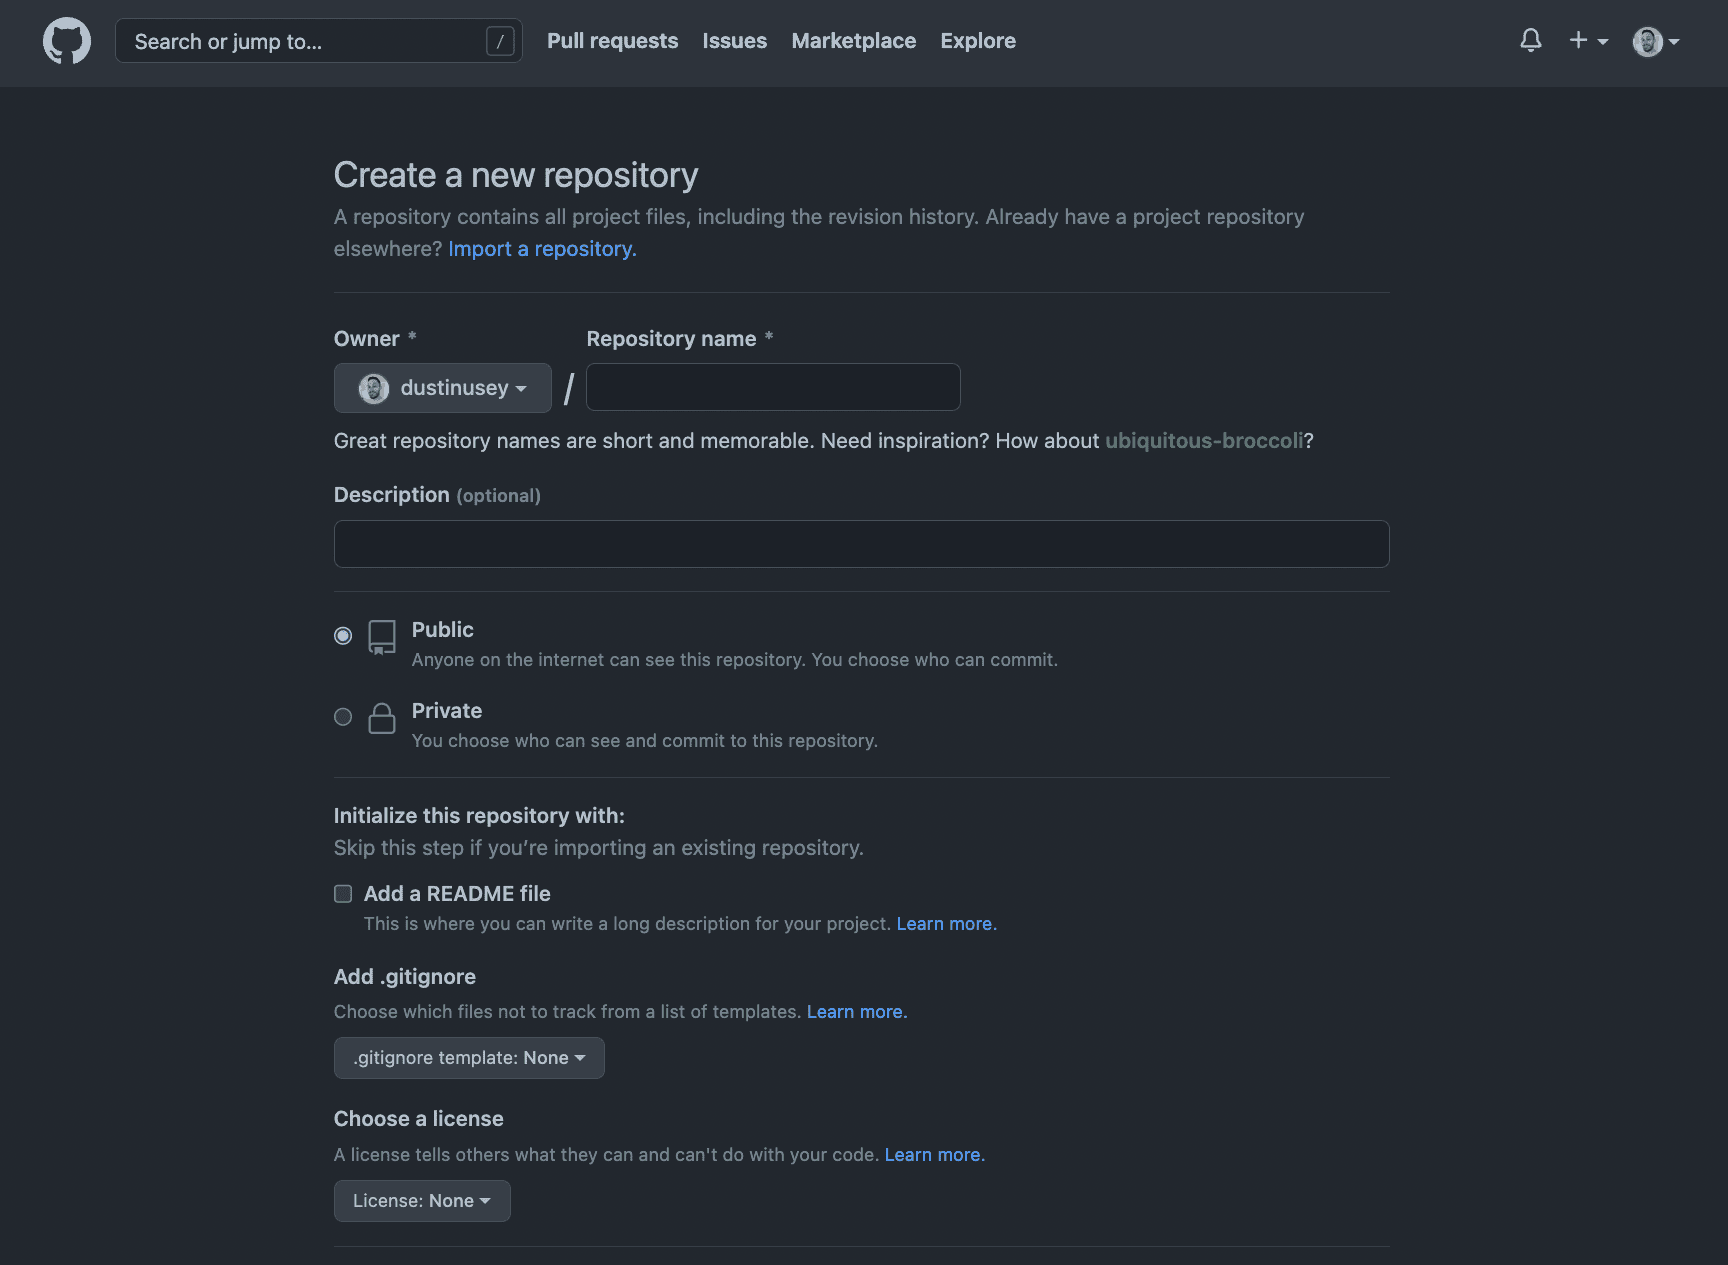1728x1265 pixels.
Task: Open Marketplace from the top navigation
Action: pos(853,41)
